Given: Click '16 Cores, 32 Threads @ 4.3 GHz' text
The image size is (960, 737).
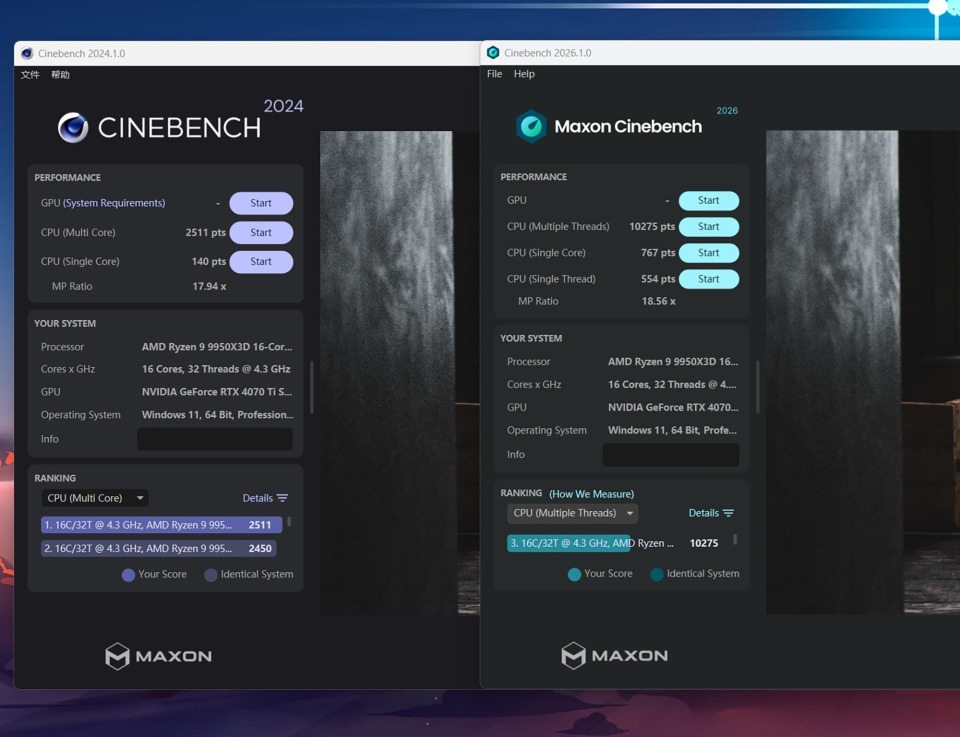Looking at the screenshot, I should click(x=216, y=369).
